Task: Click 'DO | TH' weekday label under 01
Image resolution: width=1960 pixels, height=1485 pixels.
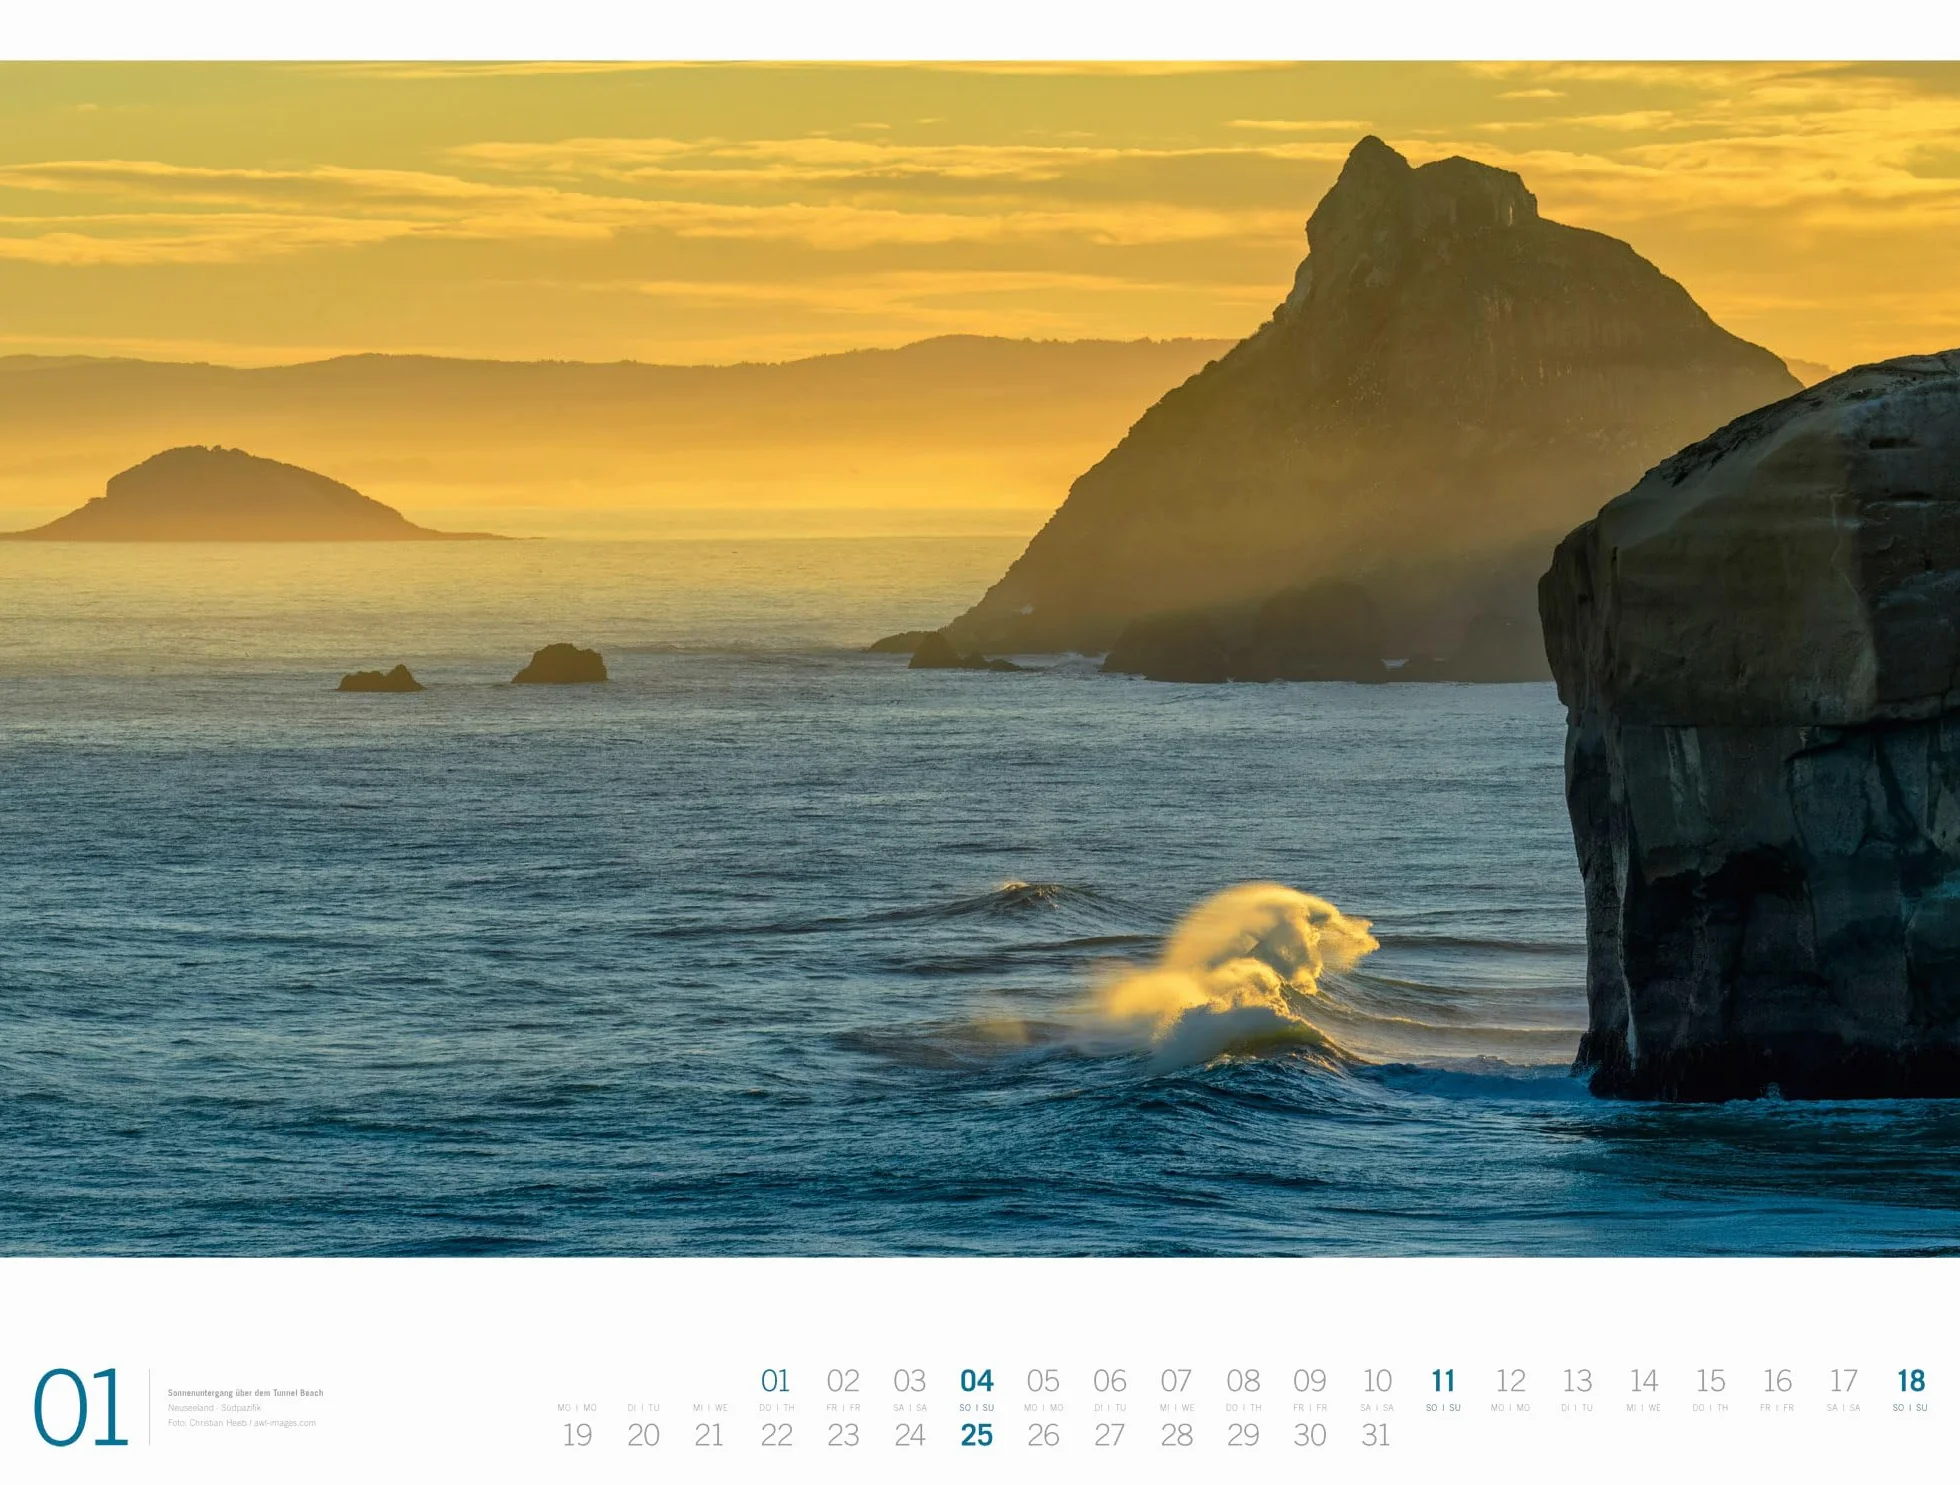Action: [x=776, y=1408]
